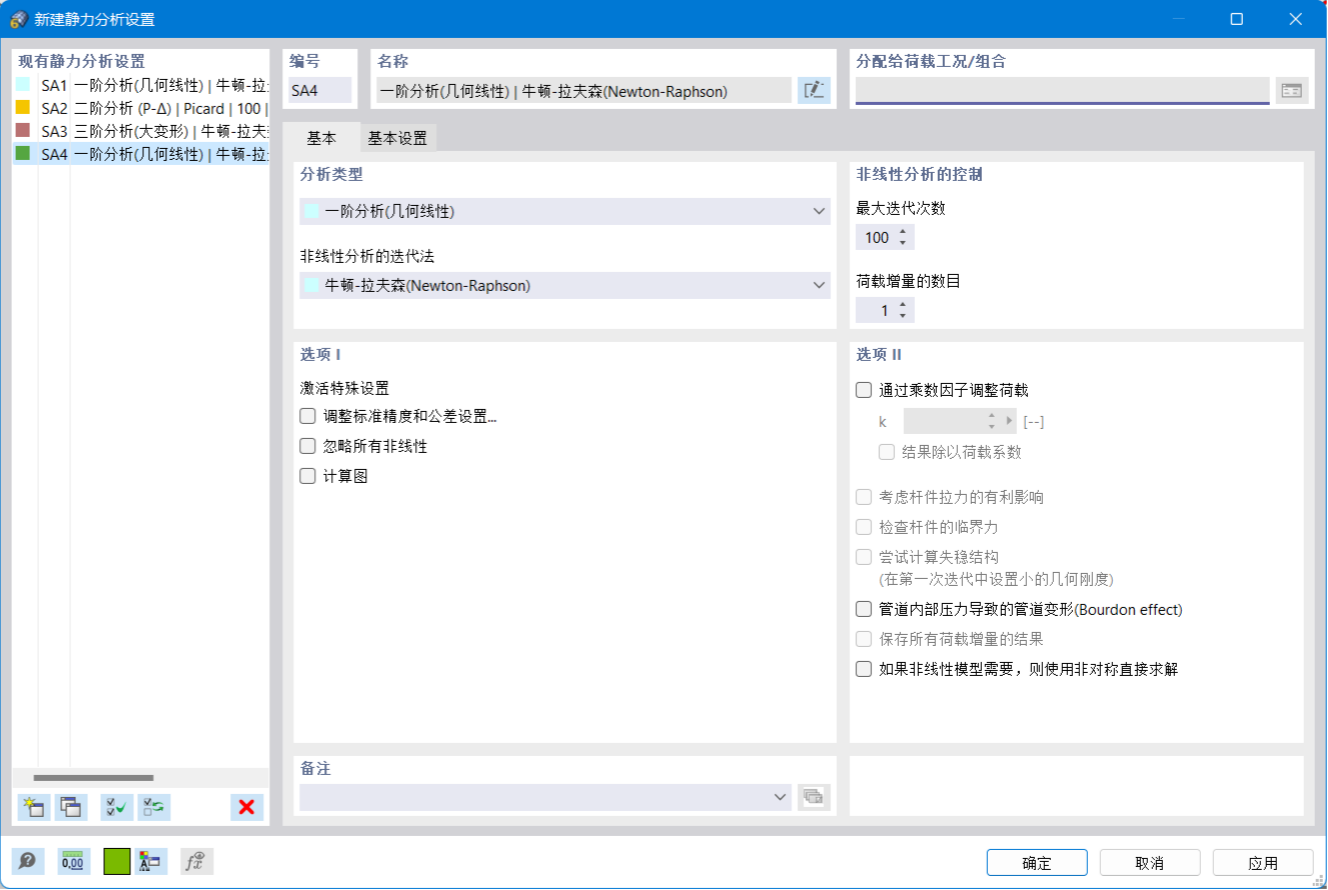Click the 分配给荷载工况/组合 field
The height and width of the screenshot is (890, 1328).
(x=1062, y=90)
